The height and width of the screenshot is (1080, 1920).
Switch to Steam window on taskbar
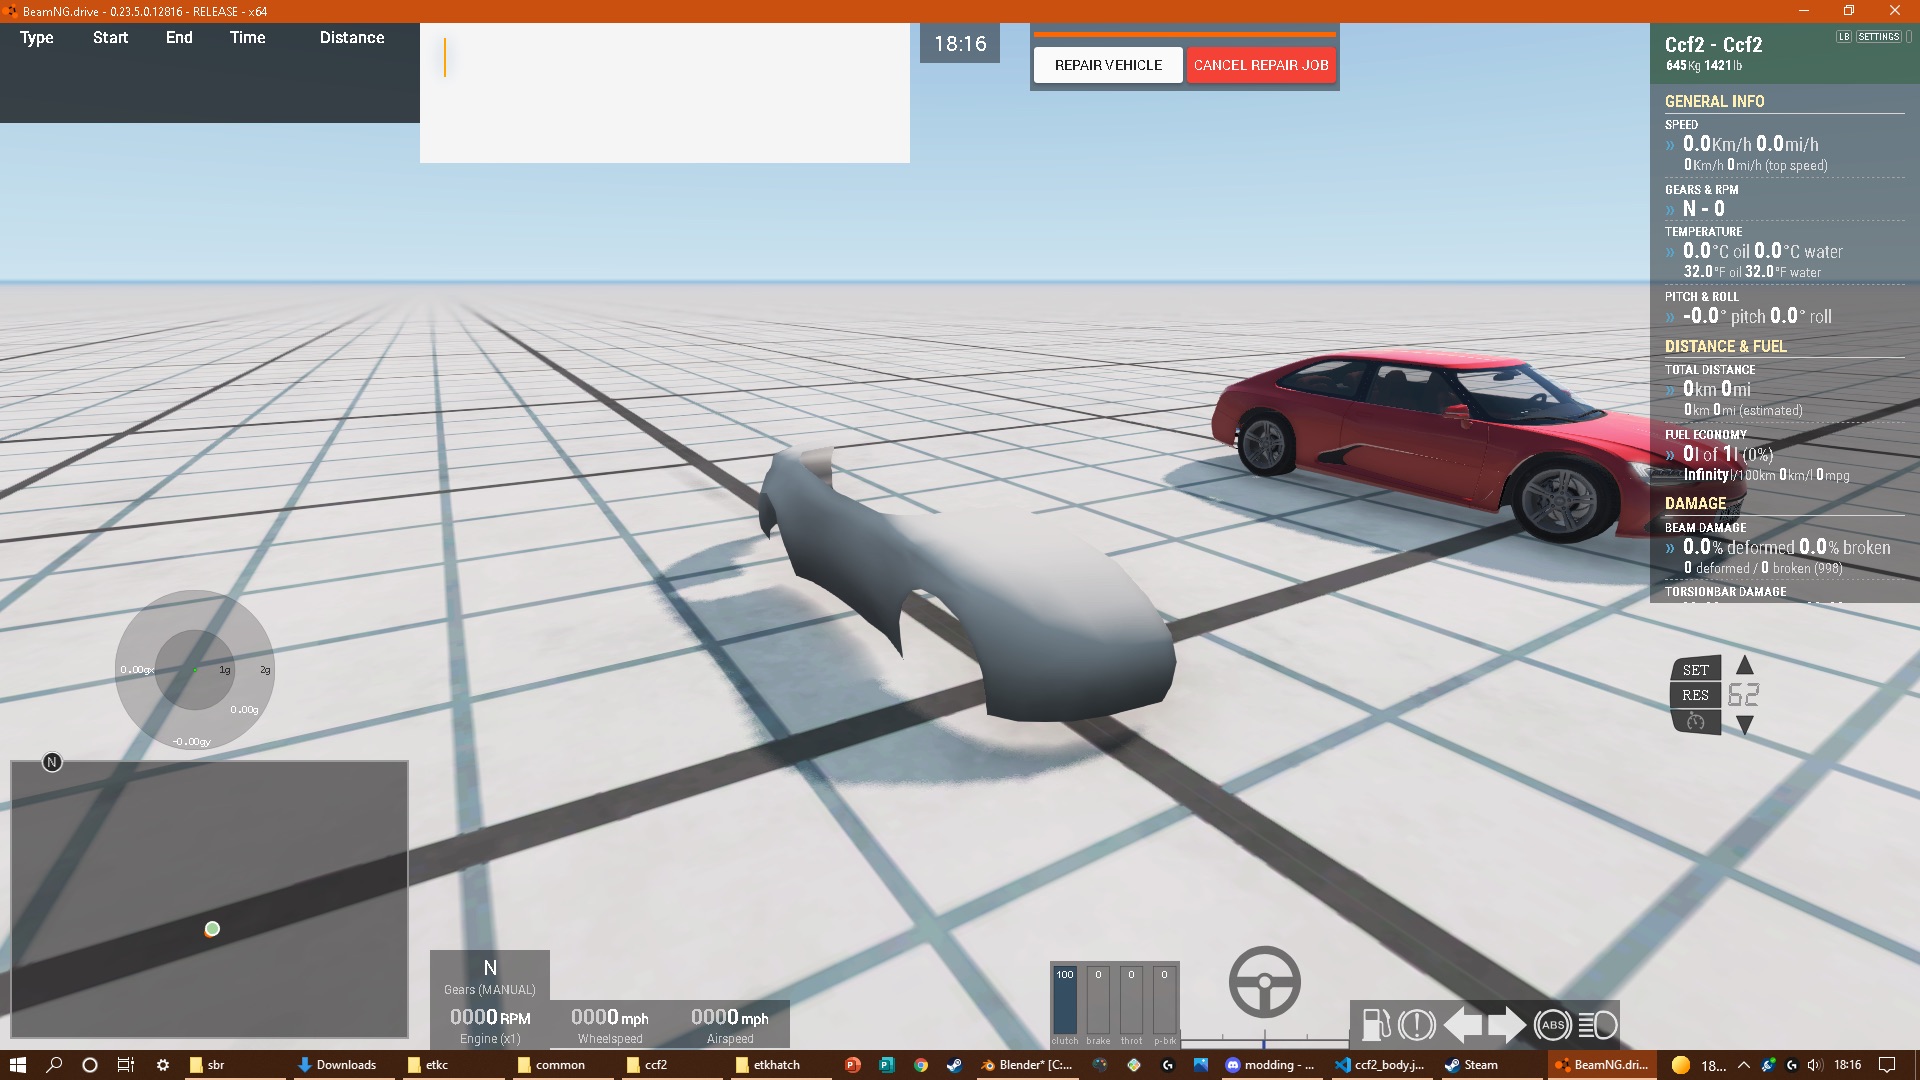[1490, 1065]
